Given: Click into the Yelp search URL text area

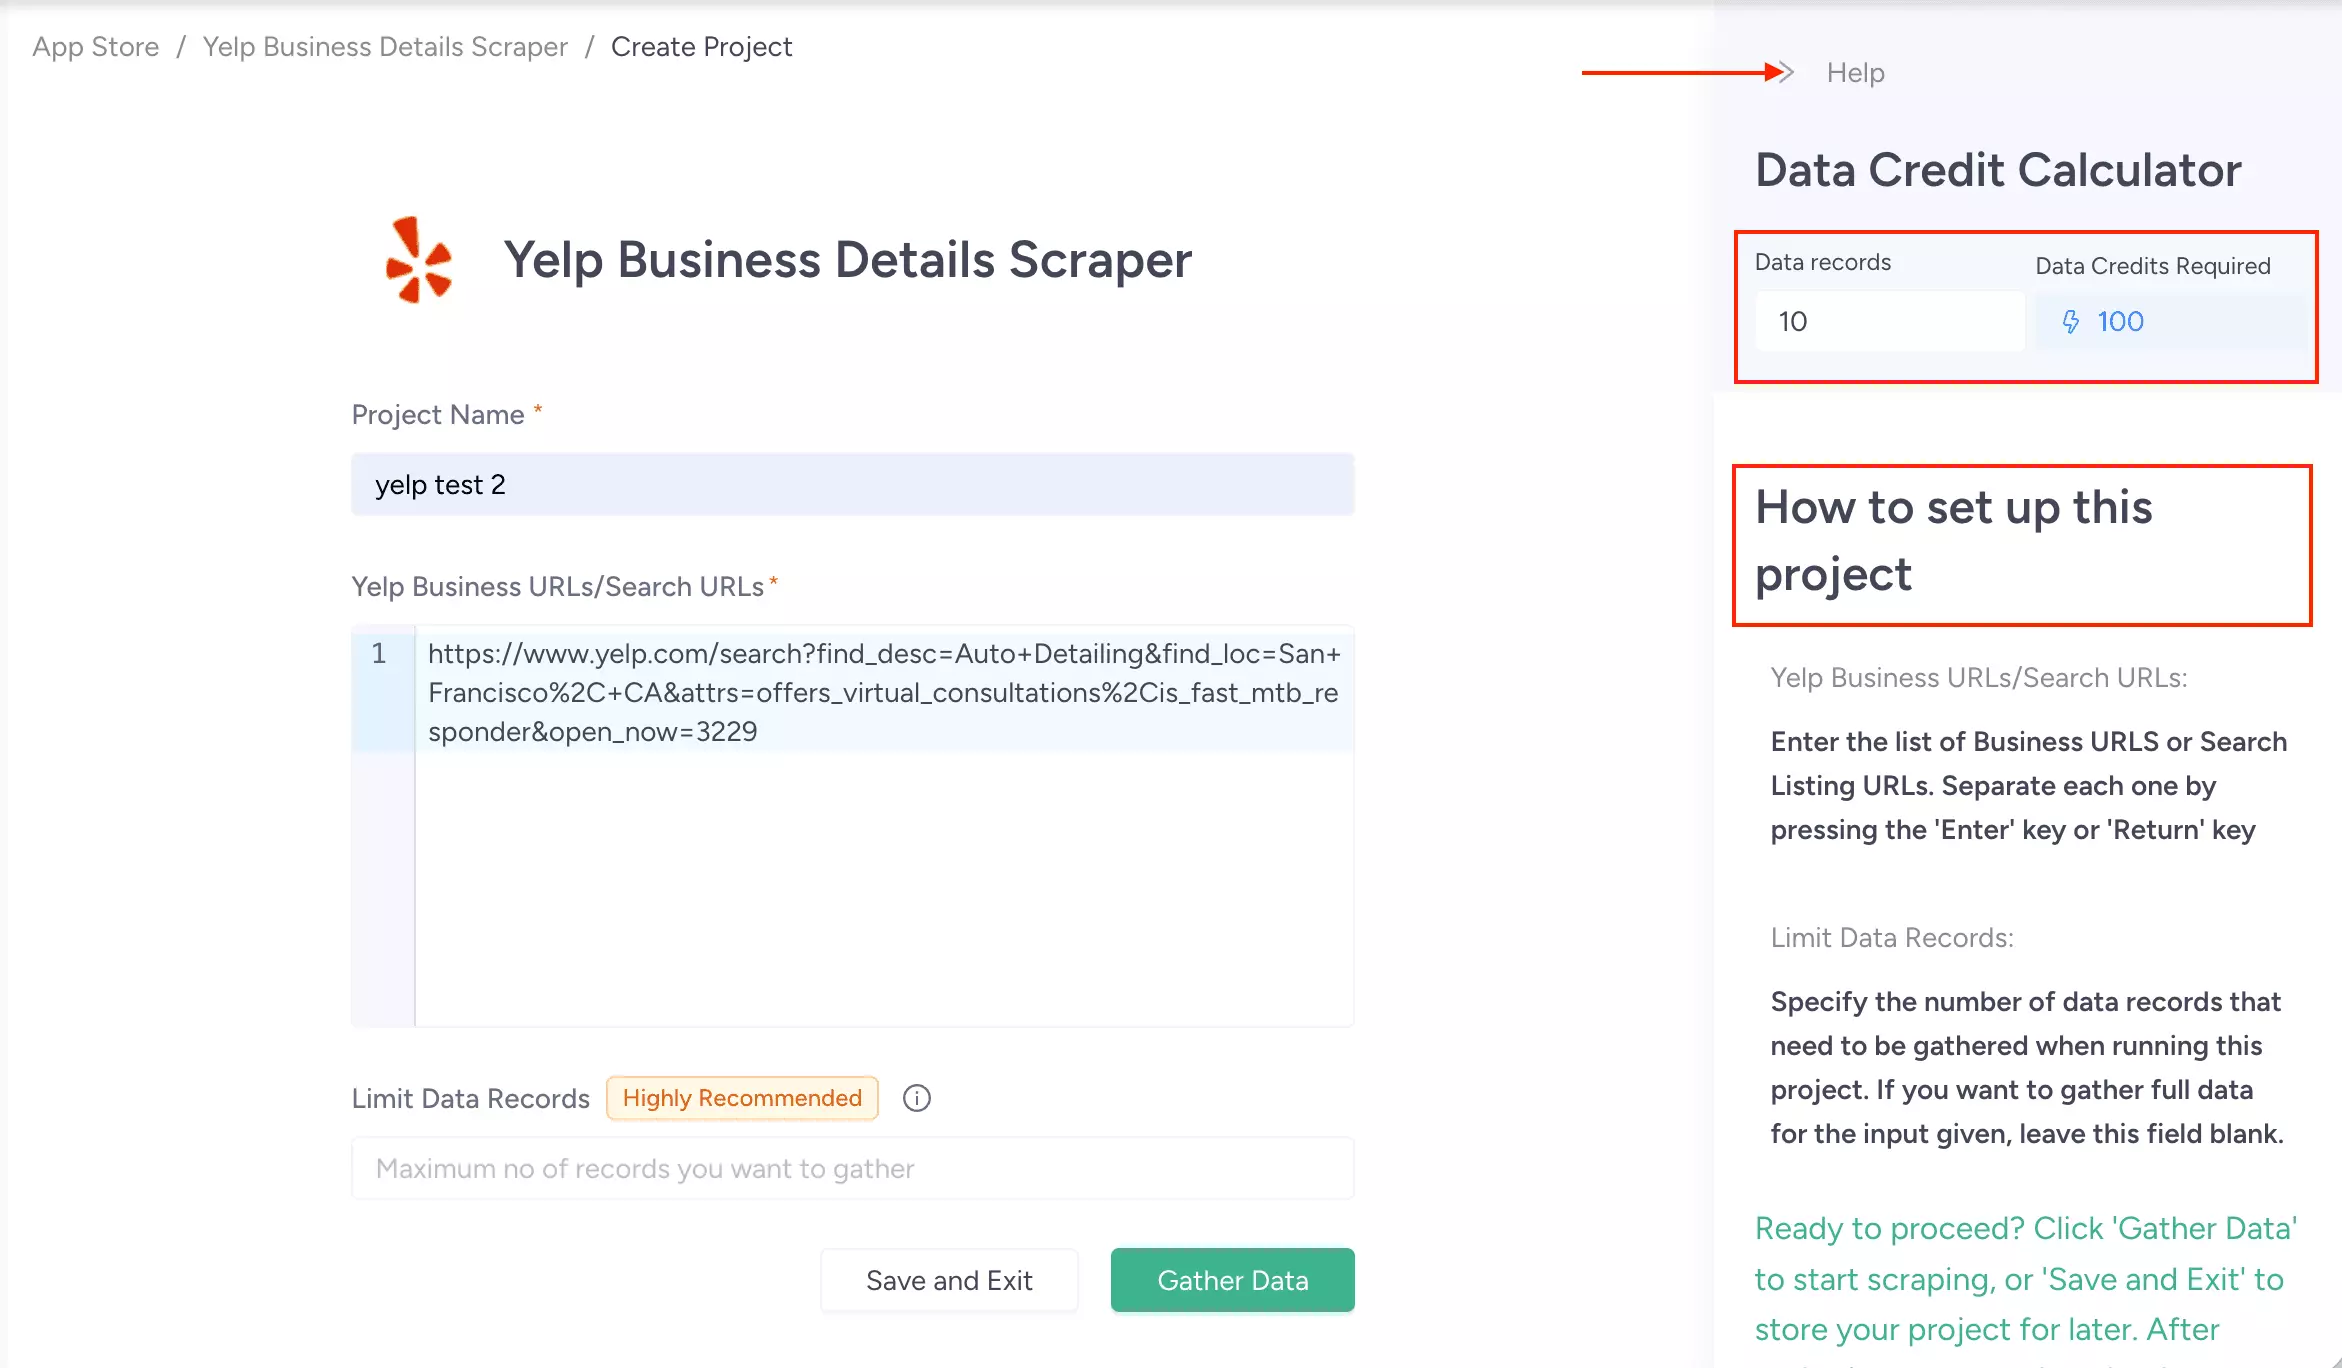Looking at the screenshot, I should click(x=885, y=826).
